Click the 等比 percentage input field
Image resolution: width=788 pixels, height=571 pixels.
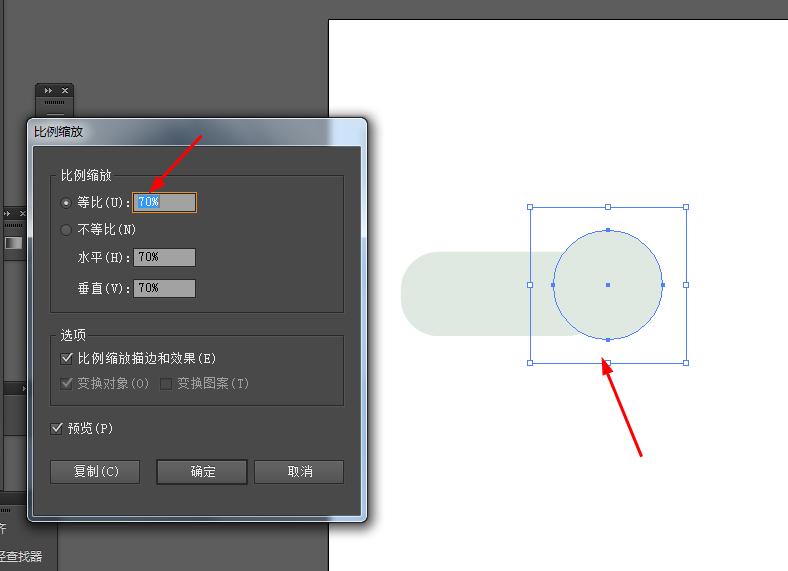click(x=164, y=203)
